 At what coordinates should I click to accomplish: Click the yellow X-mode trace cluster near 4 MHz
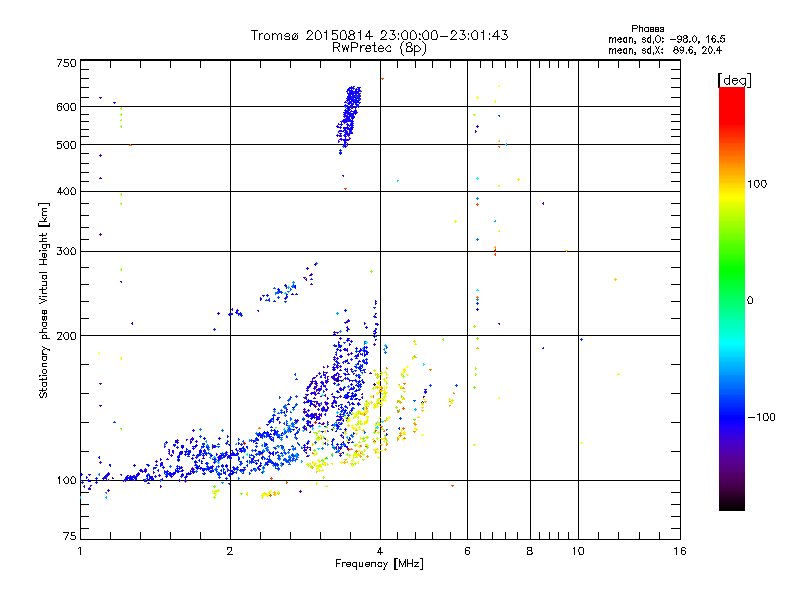click(381, 390)
